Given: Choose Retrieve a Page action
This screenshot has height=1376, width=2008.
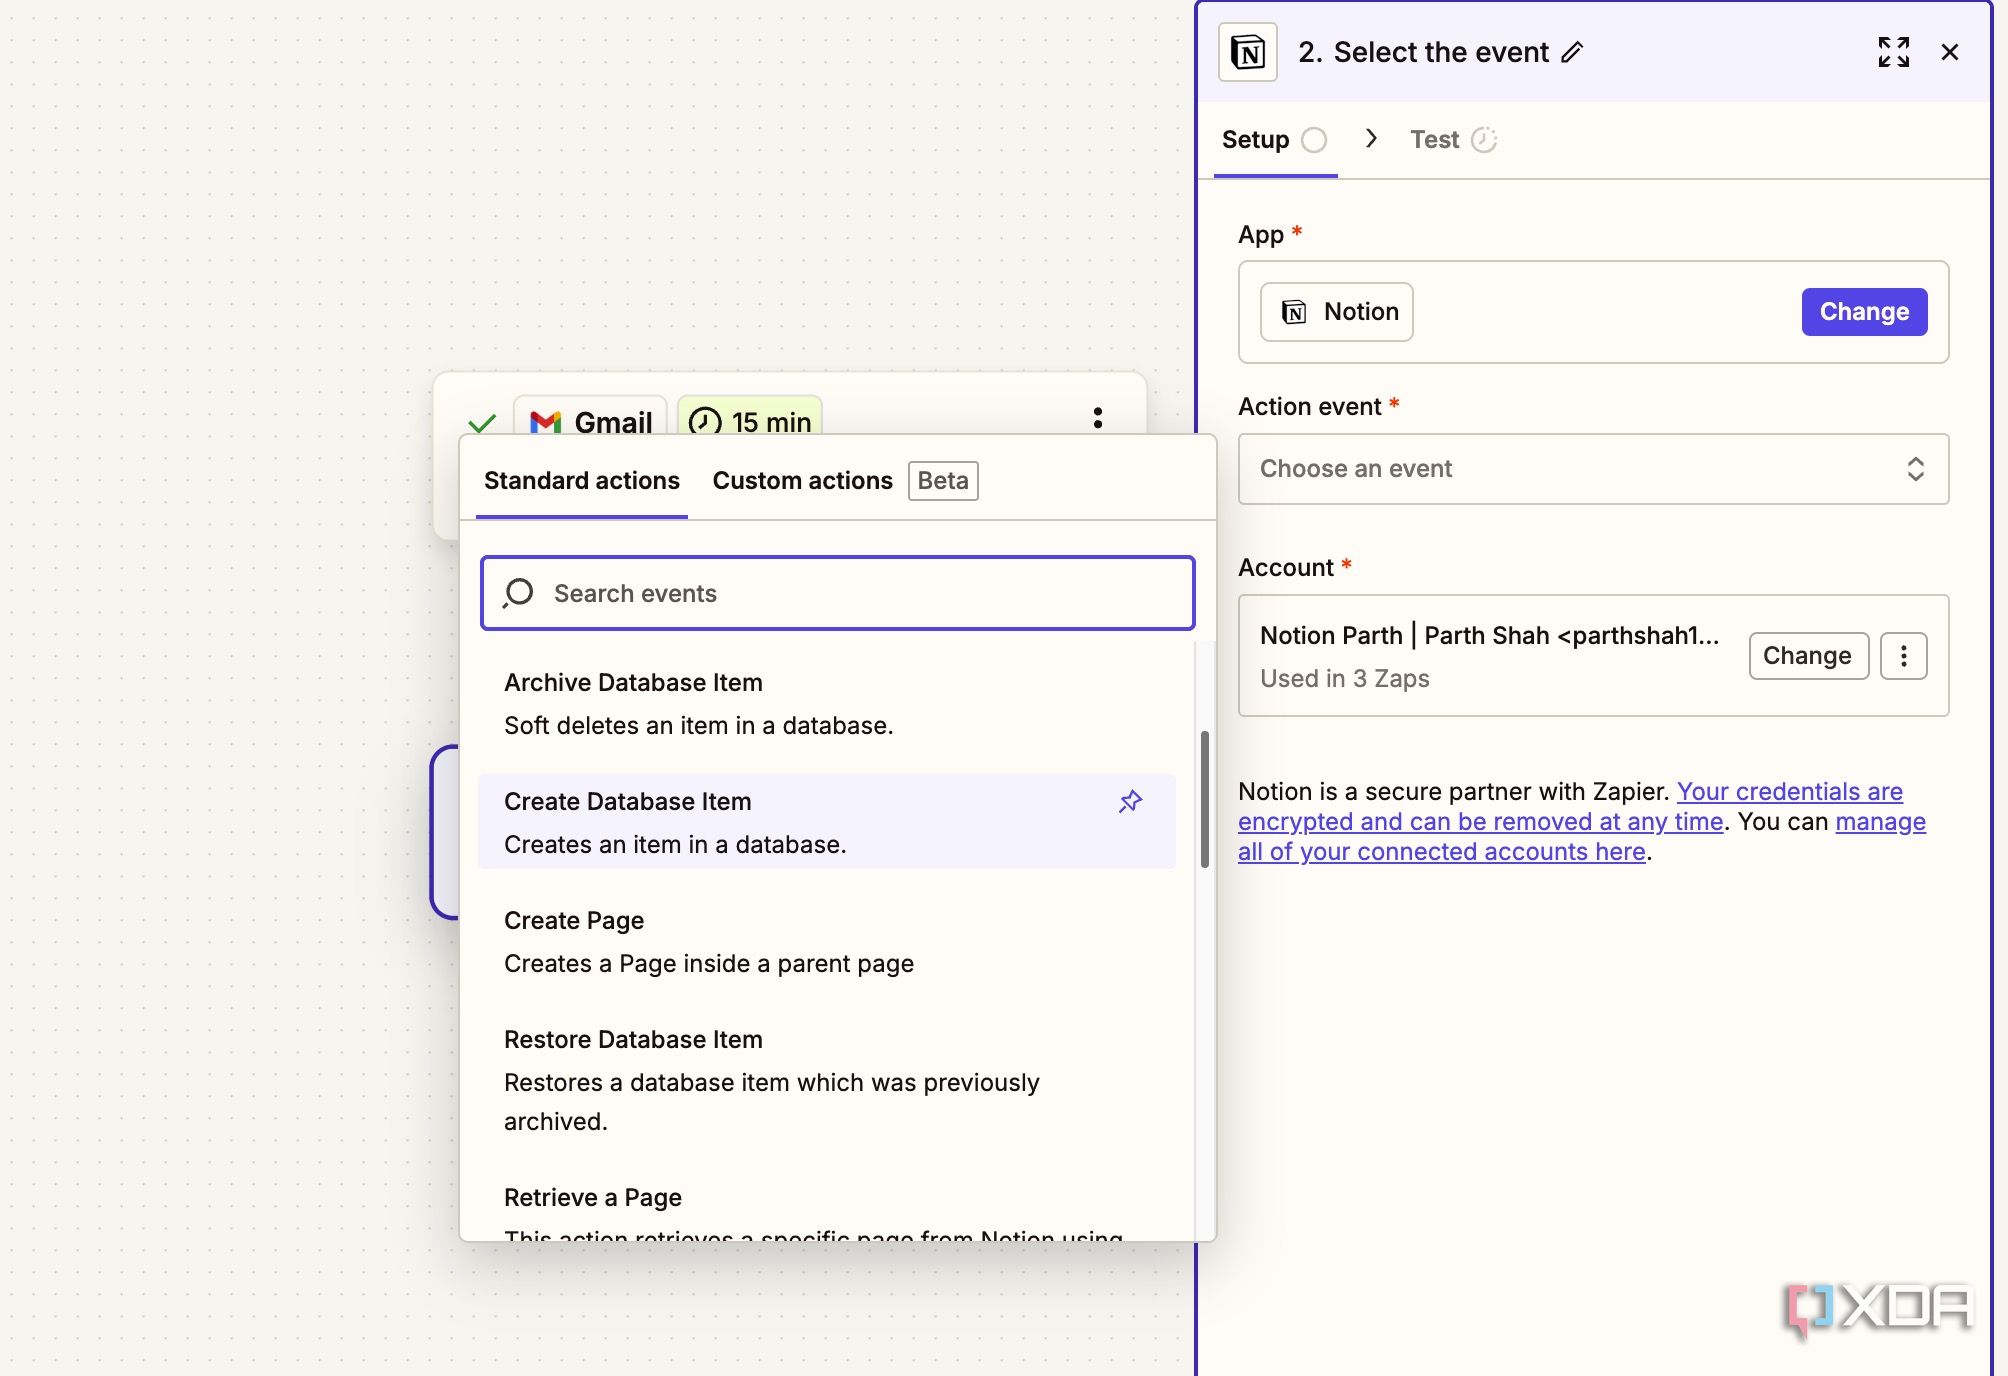Looking at the screenshot, I should point(826,1208).
